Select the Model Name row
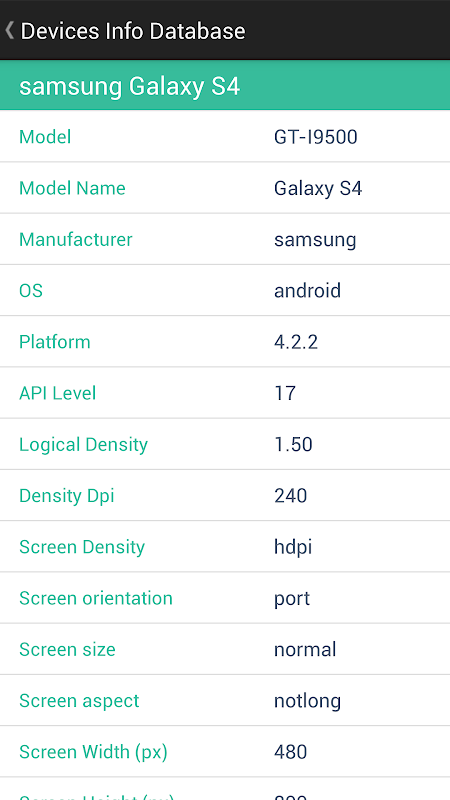The height and width of the screenshot is (800, 450). [225, 188]
